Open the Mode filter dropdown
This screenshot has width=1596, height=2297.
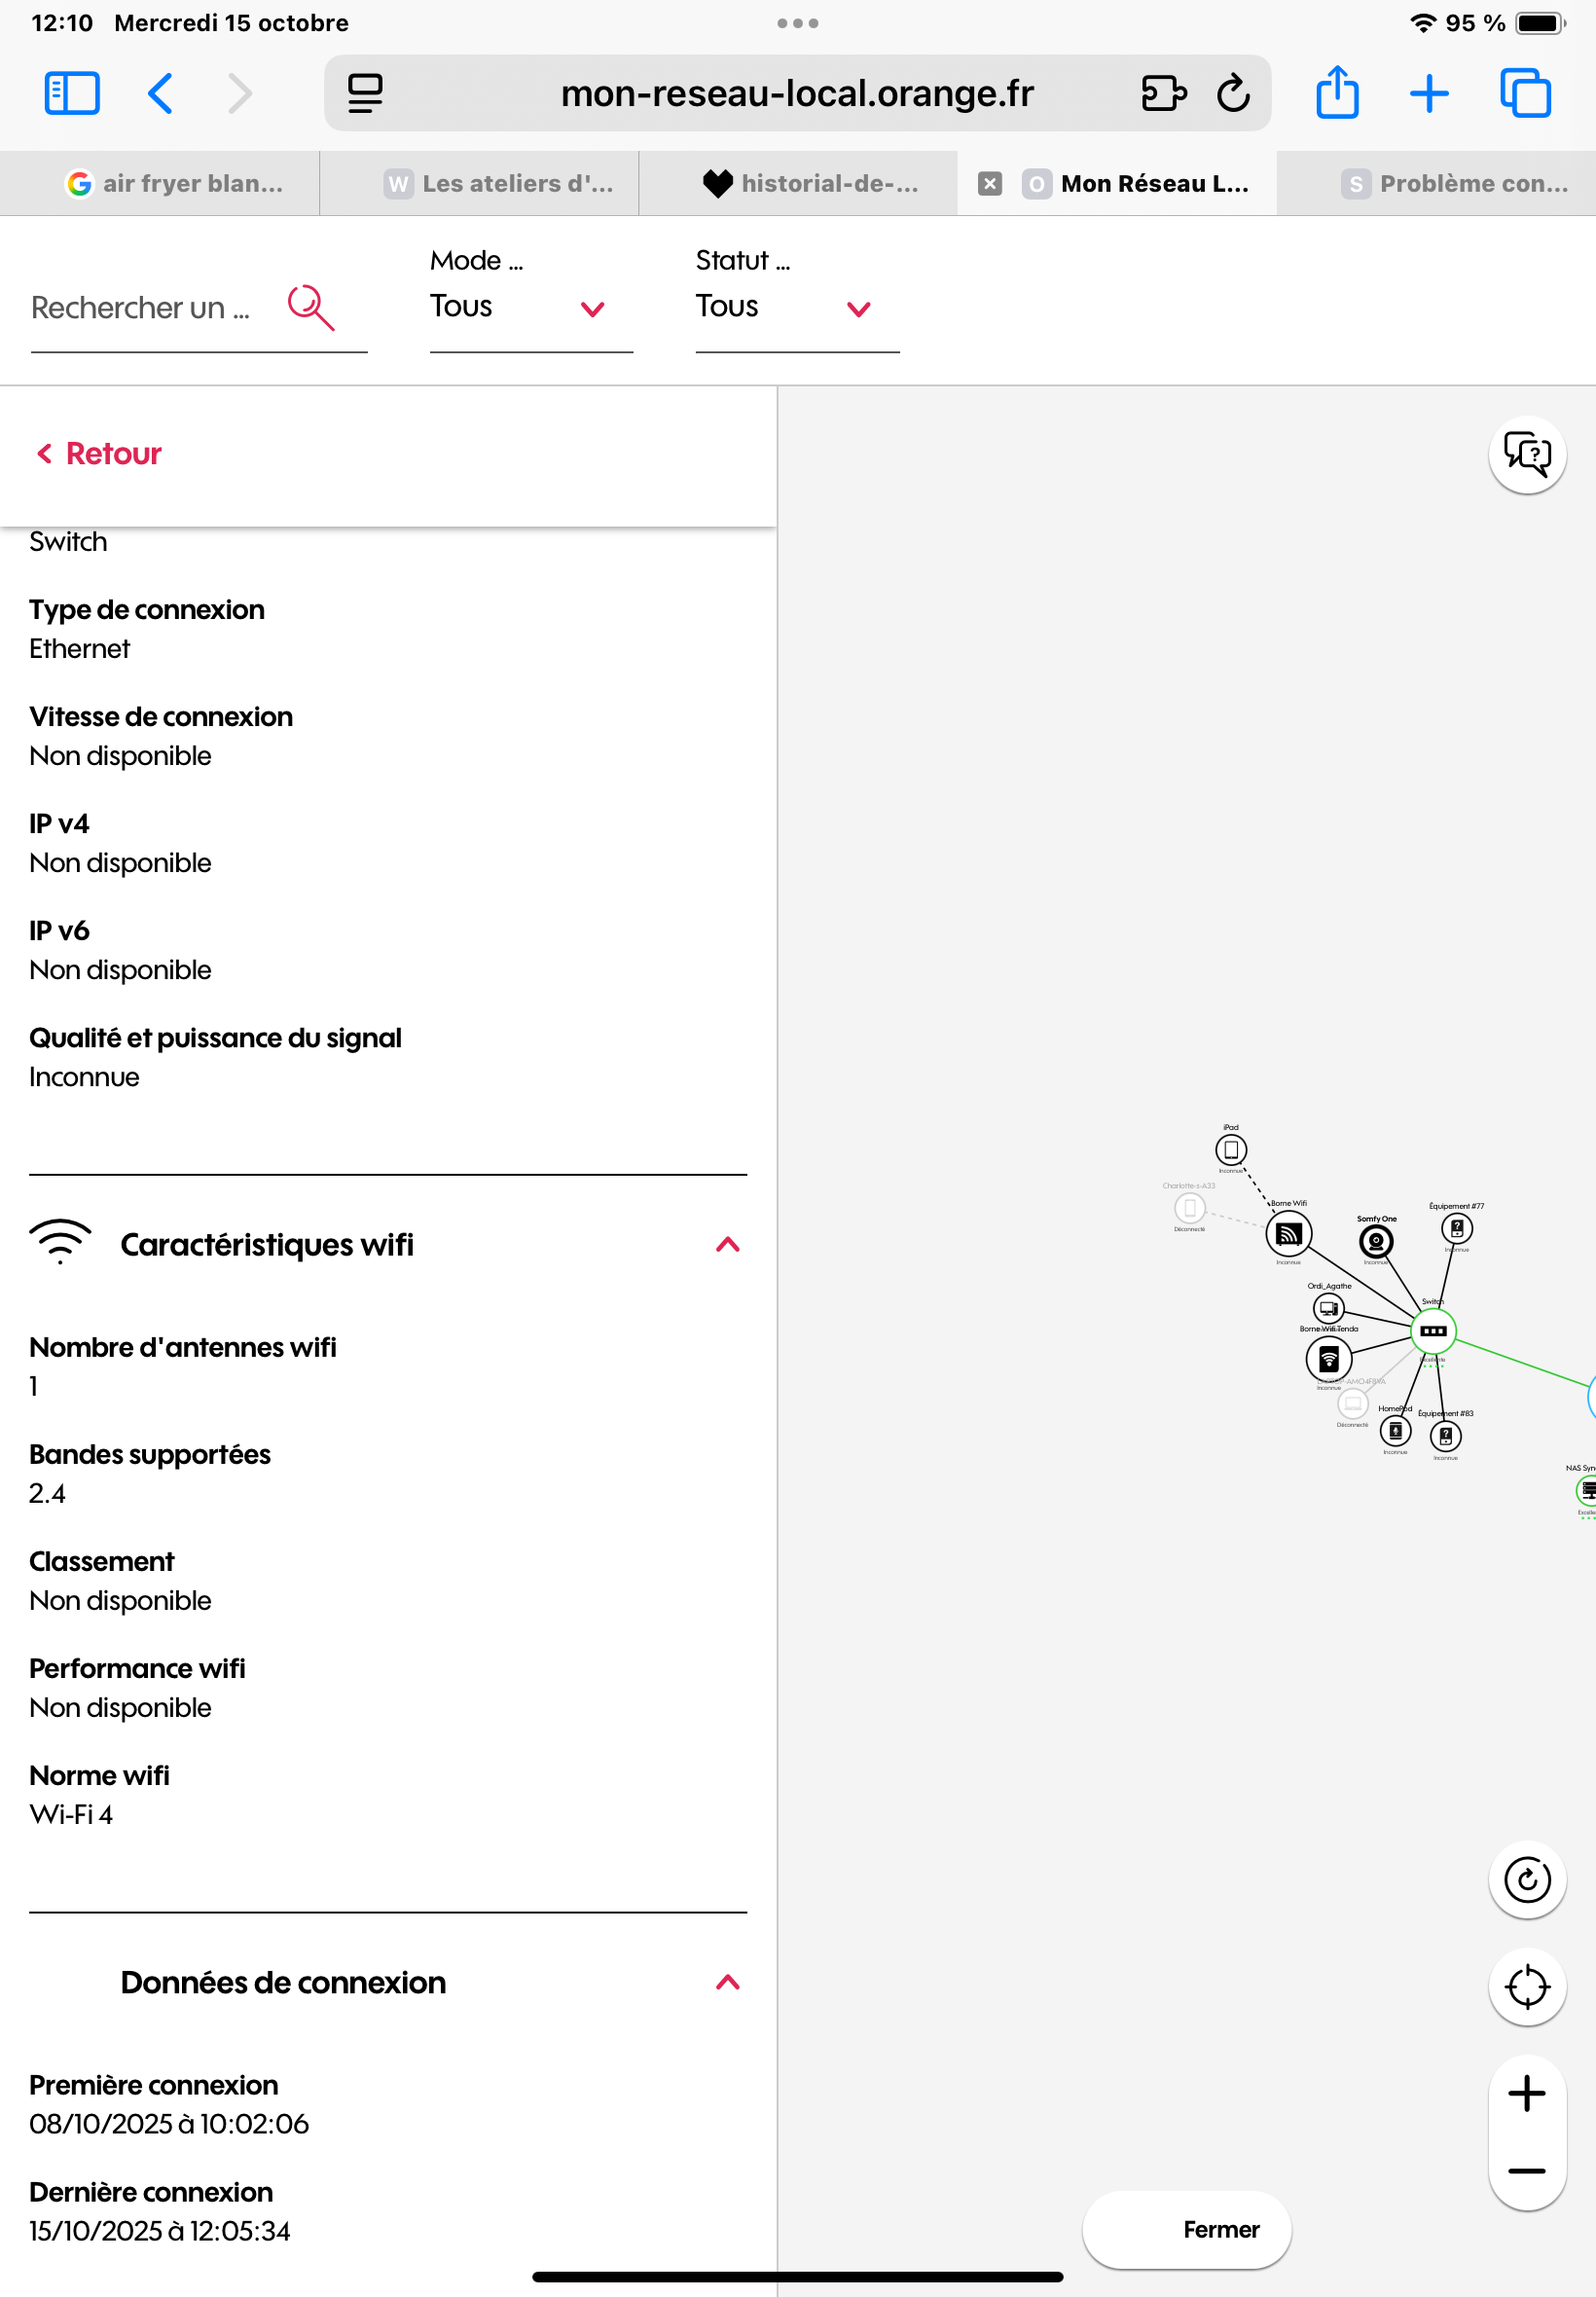pos(530,306)
